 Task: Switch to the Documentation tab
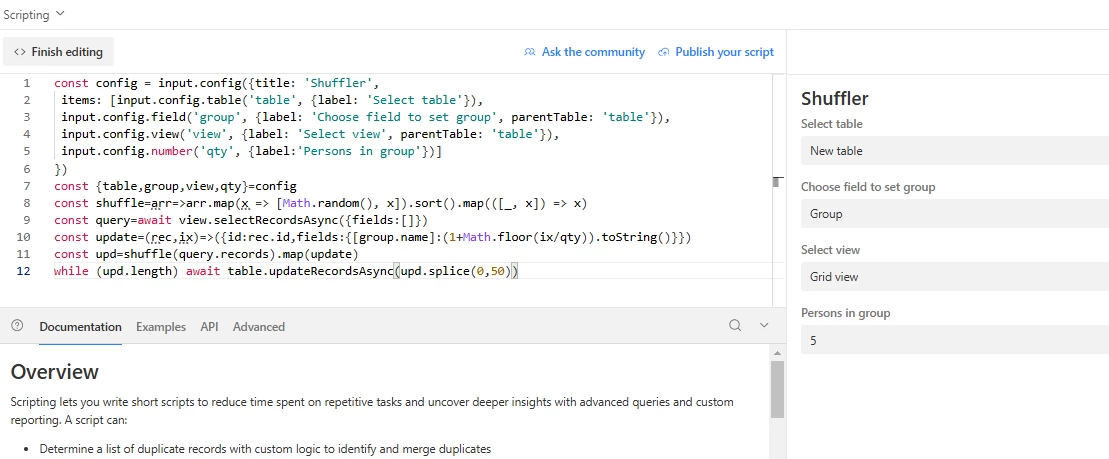pyautogui.click(x=81, y=327)
